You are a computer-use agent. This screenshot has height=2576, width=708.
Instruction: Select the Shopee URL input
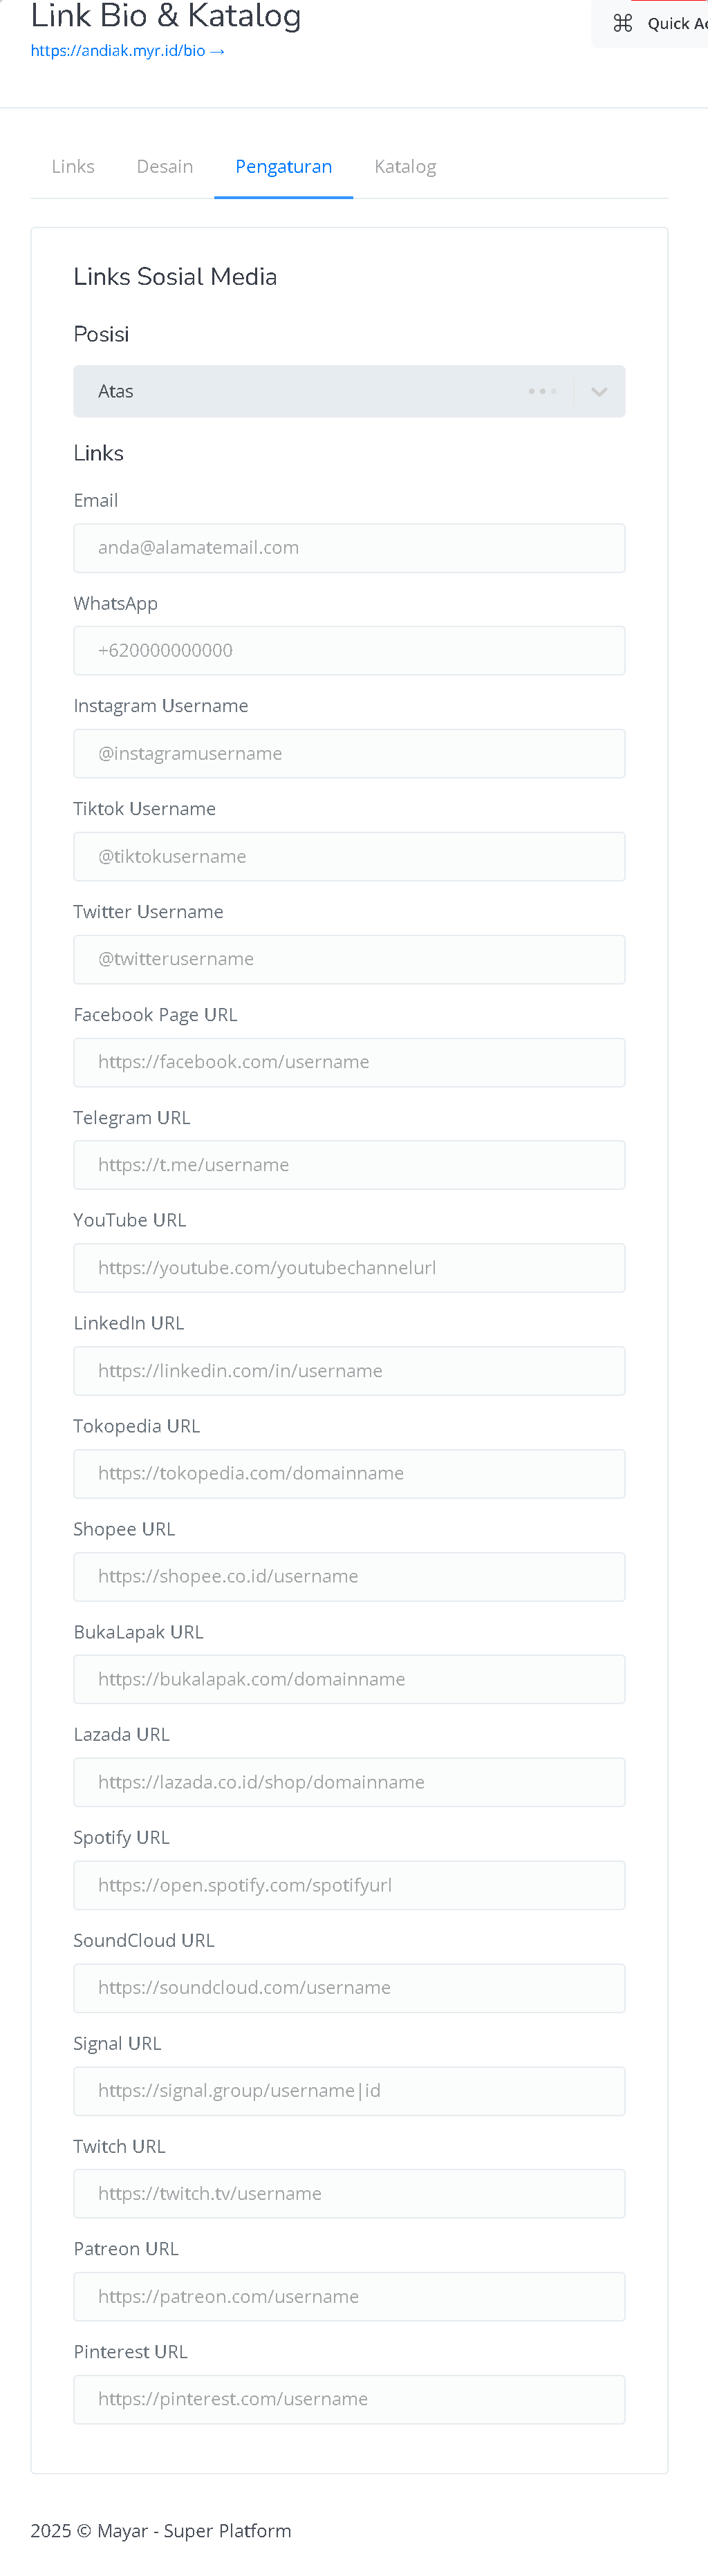click(349, 1577)
